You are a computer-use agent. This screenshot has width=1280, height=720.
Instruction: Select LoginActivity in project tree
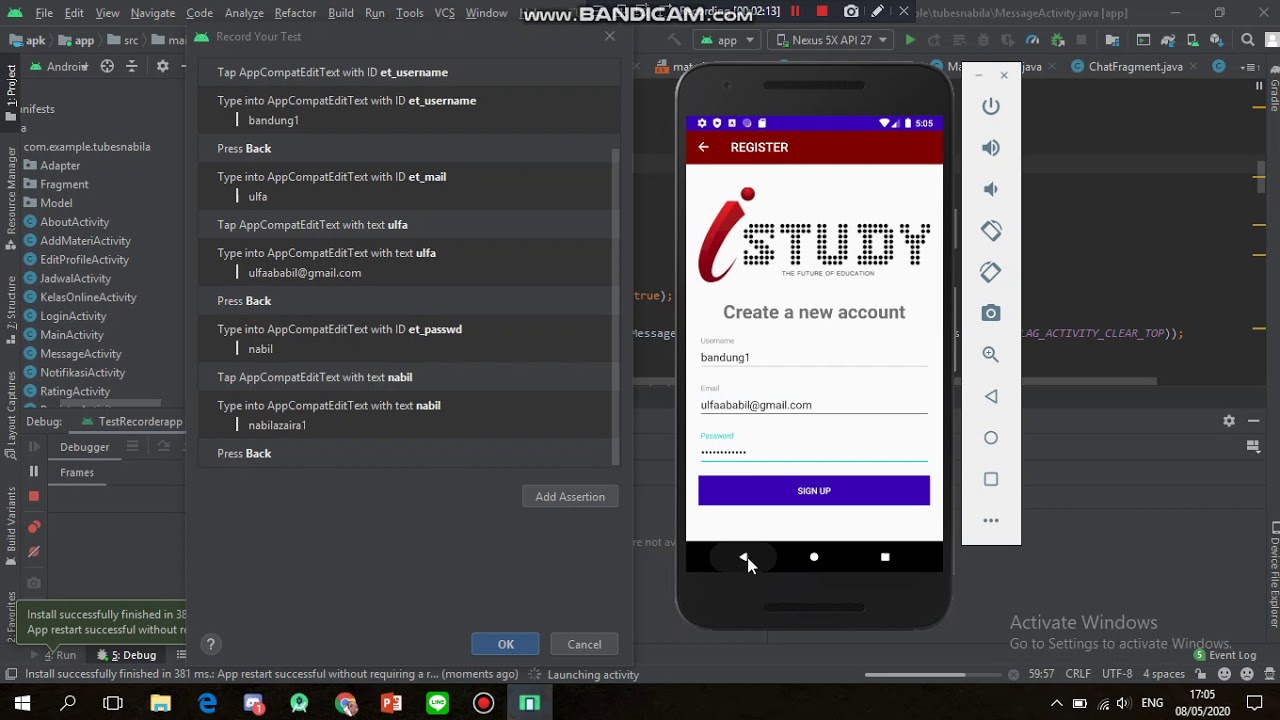(73, 316)
